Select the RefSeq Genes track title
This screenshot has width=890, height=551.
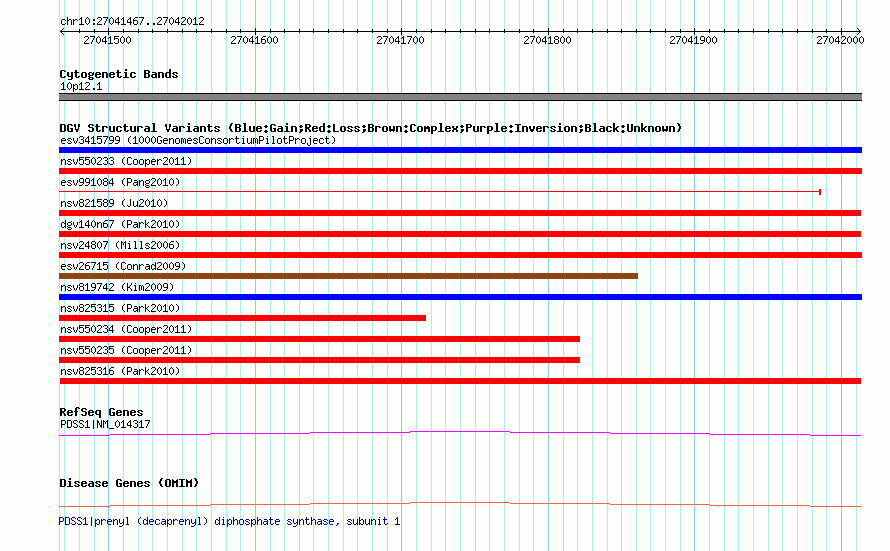[101, 412]
